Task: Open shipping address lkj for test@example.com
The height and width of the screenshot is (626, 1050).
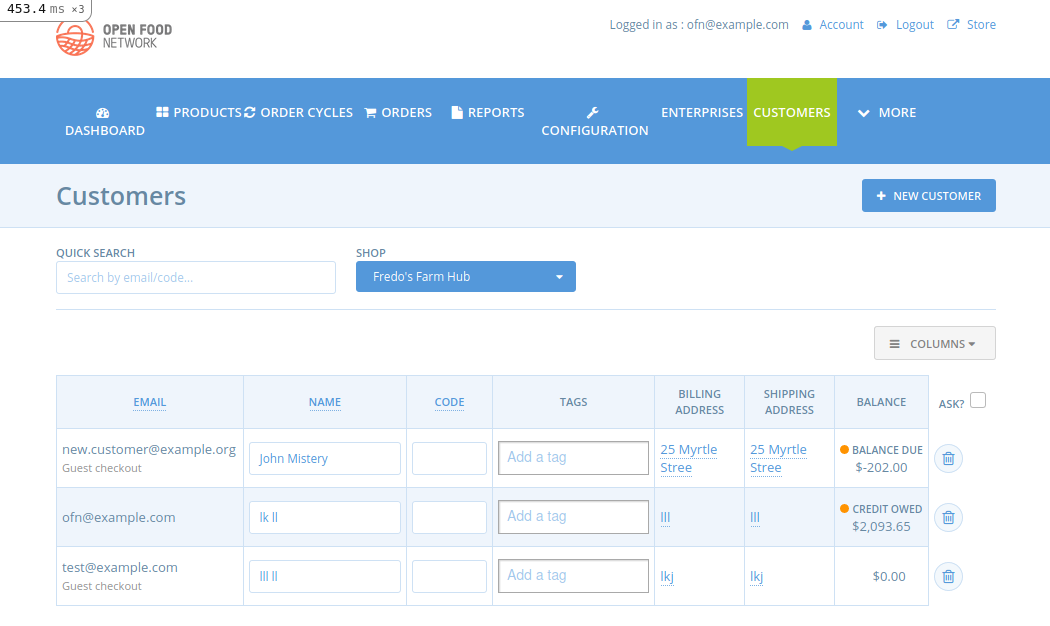Action: point(757,576)
